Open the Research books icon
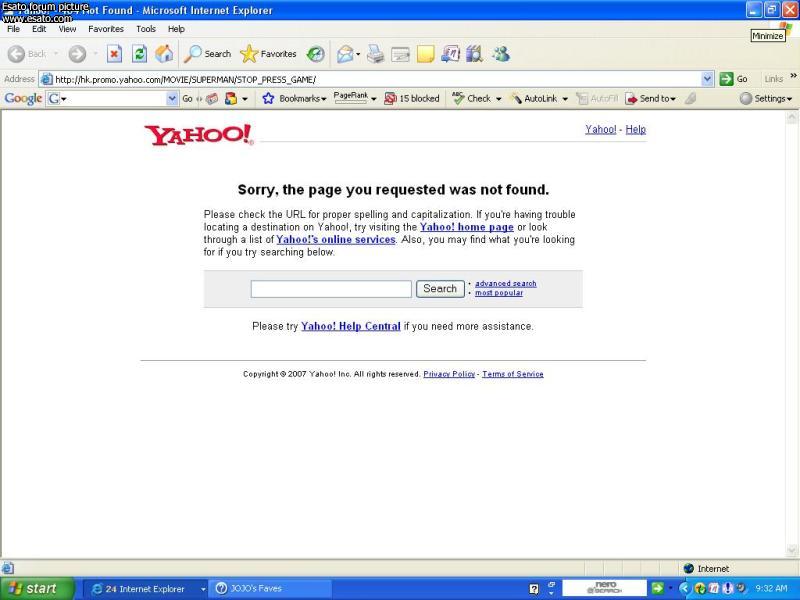Viewport: 800px width, 600px height. (x=474, y=54)
